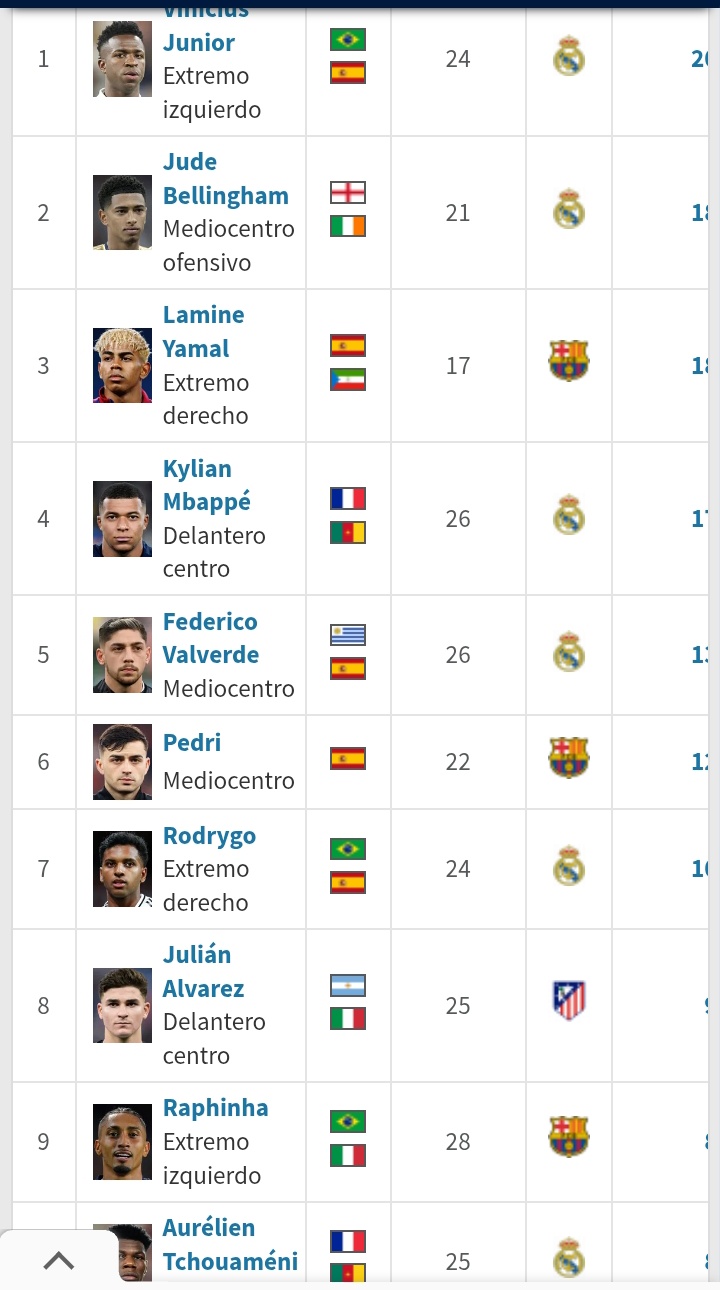
Task: Open Aurélien Tchouaméni's profile link
Action: point(230,1245)
